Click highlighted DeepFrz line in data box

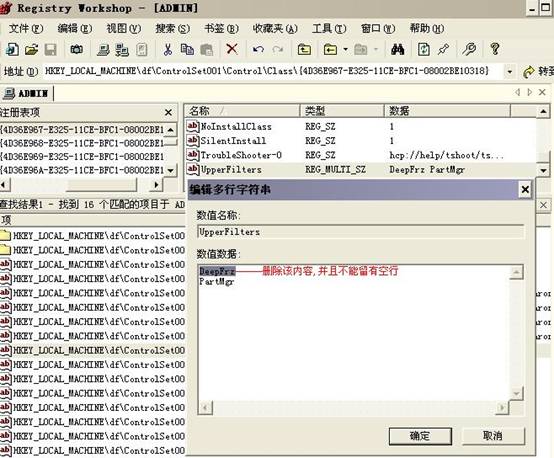point(217,271)
